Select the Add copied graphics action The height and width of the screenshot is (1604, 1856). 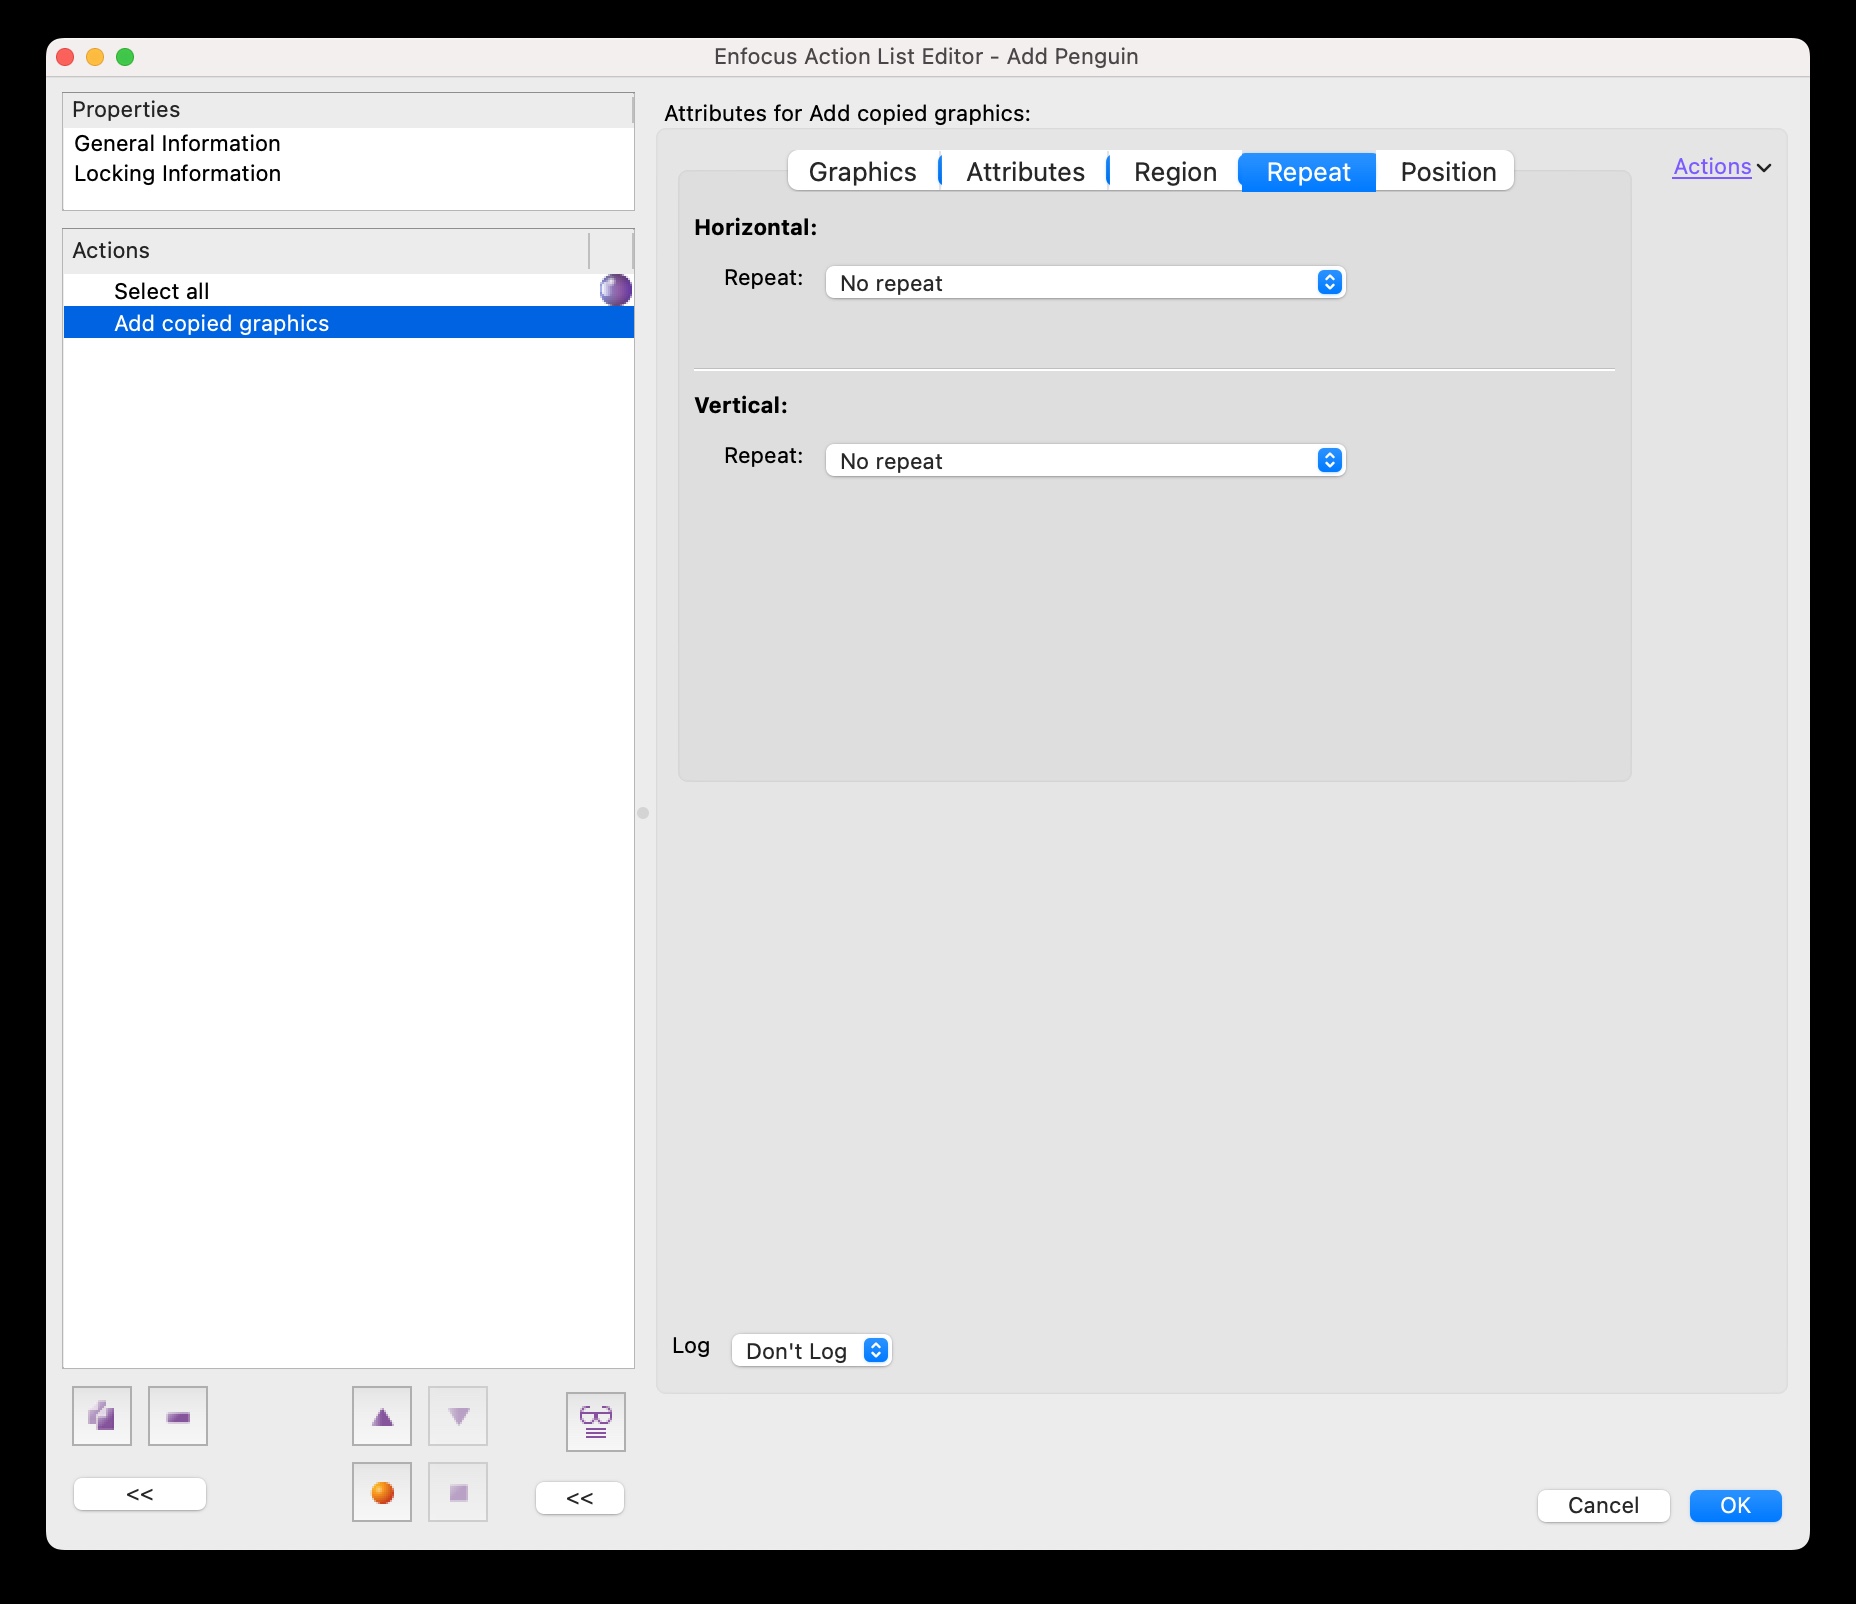pos(348,323)
